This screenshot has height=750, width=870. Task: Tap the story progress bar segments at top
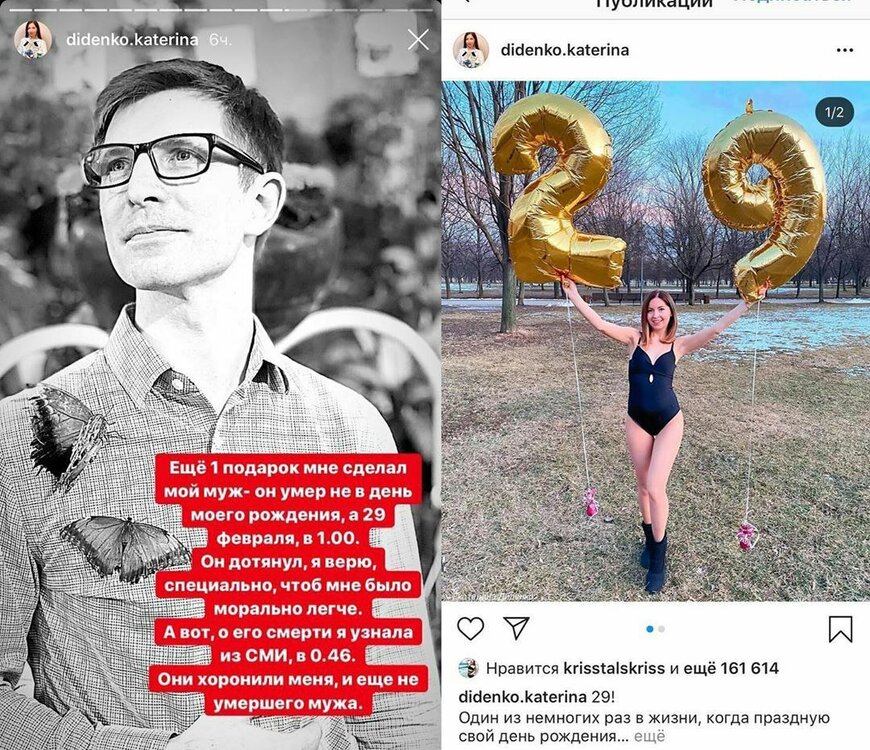pos(221,10)
